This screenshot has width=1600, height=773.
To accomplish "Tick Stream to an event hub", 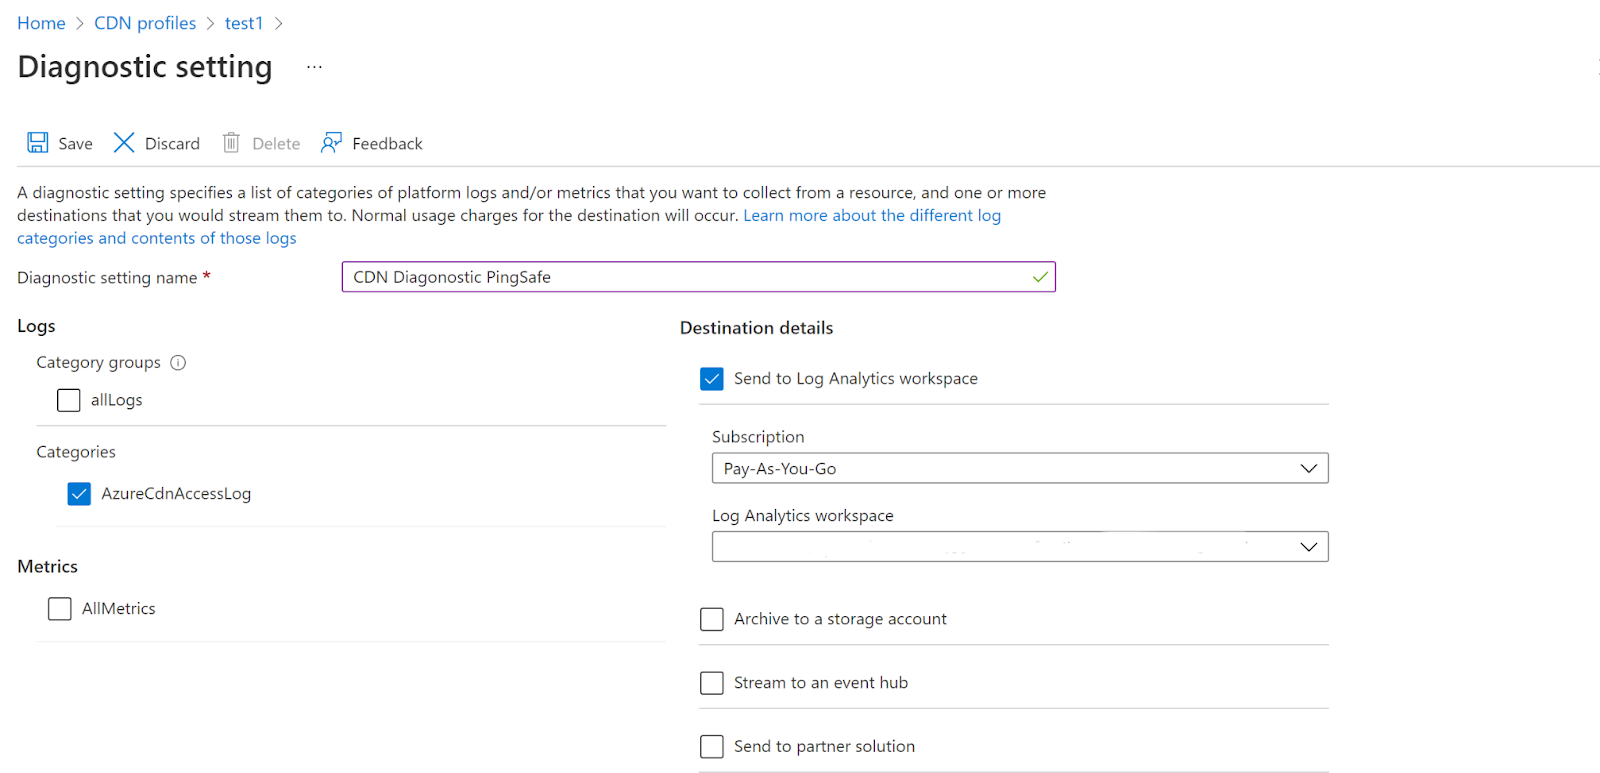I will point(712,683).
